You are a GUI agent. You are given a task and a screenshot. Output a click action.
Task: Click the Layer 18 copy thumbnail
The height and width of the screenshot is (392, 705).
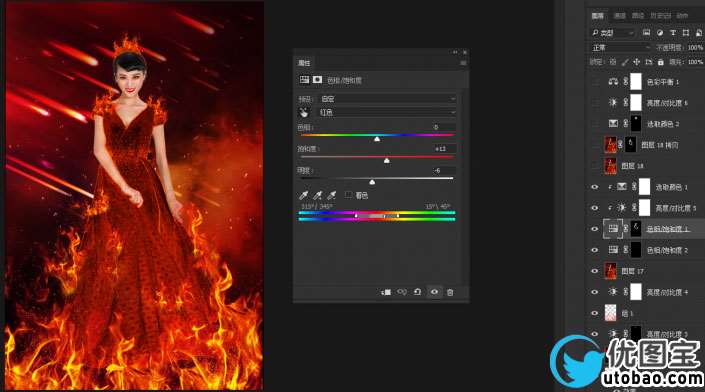click(x=611, y=145)
